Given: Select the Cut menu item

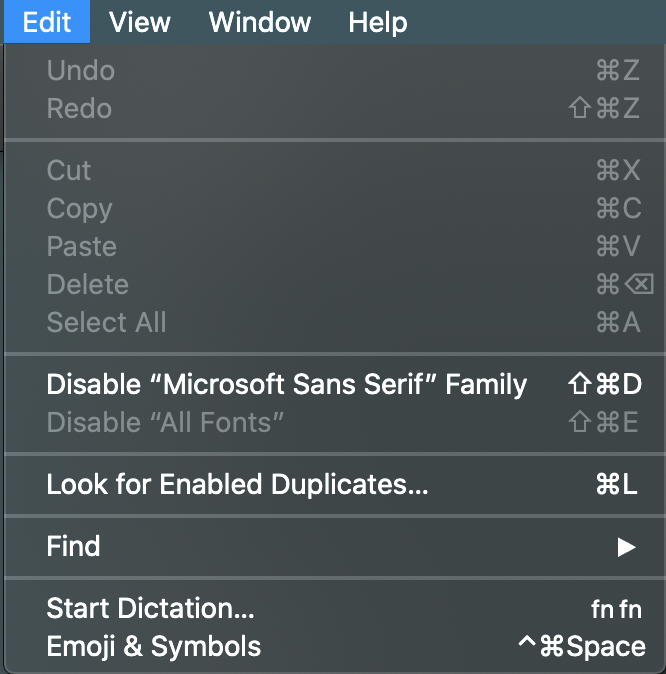Looking at the screenshot, I should [335, 170].
